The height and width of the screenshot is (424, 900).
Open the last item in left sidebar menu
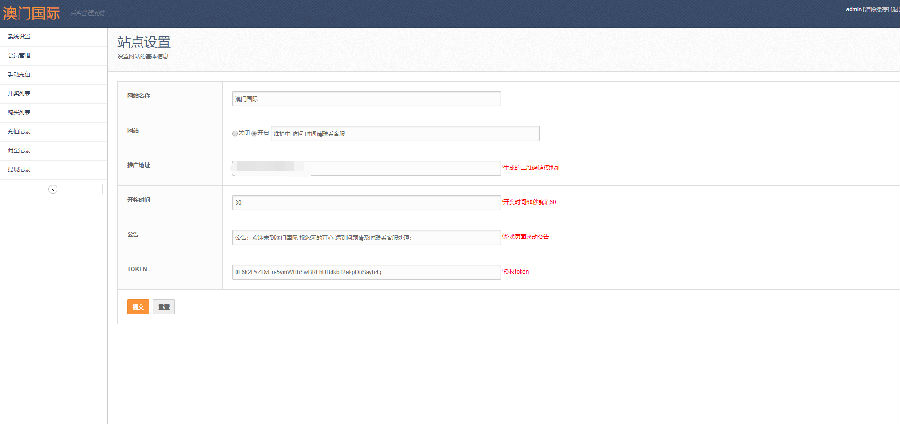[20, 169]
